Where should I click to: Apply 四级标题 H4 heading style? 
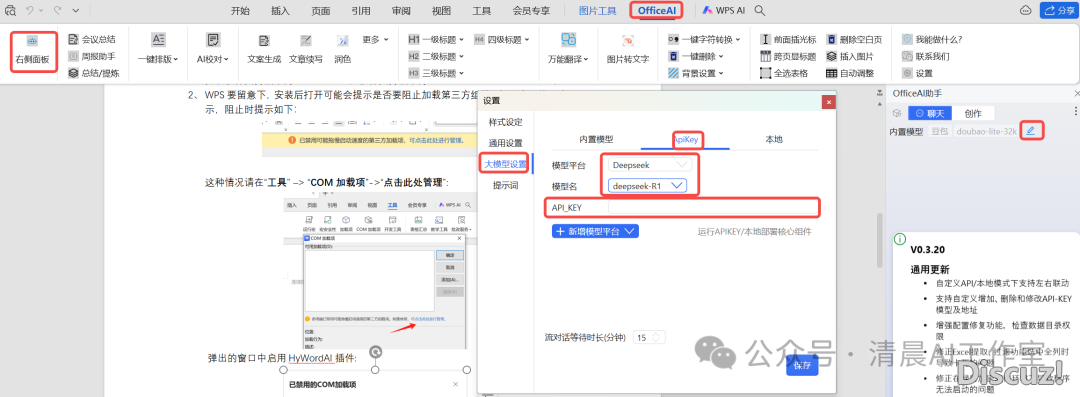click(501, 39)
